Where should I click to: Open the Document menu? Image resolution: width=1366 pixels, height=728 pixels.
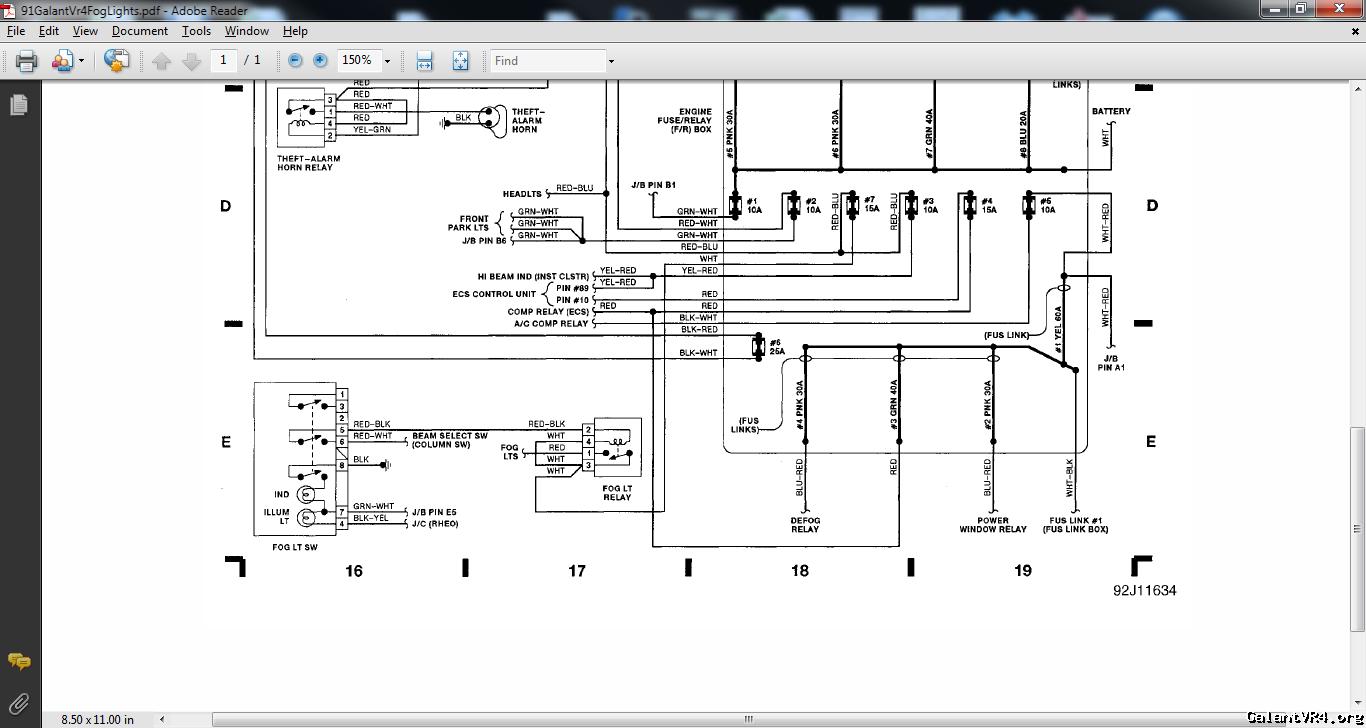(139, 31)
